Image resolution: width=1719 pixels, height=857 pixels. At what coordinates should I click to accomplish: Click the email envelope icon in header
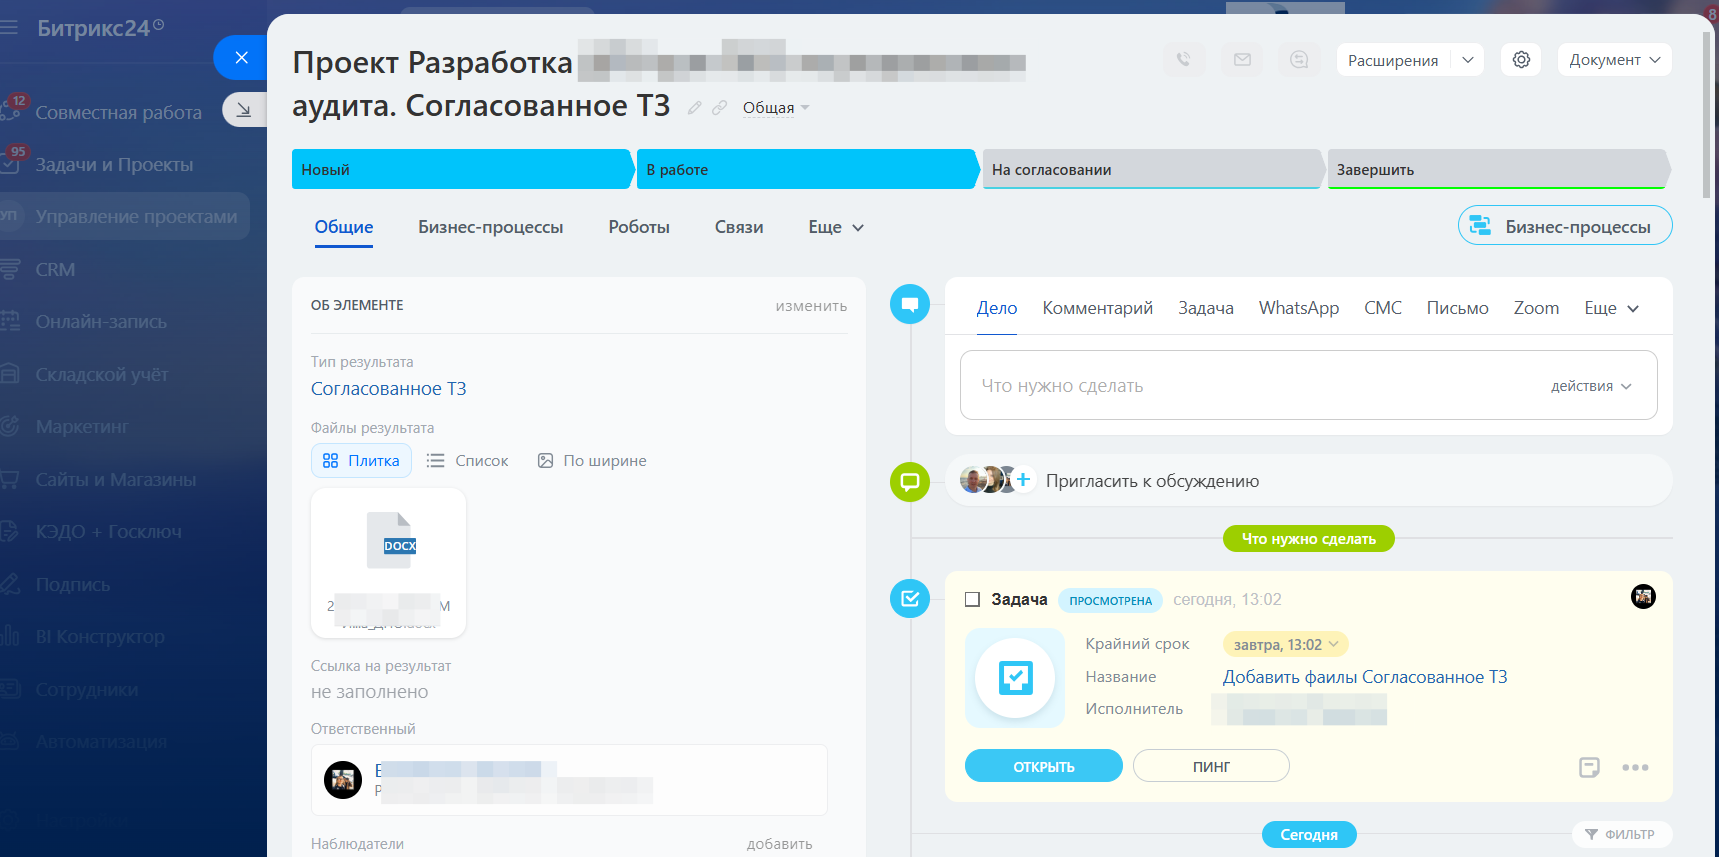[1242, 60]
